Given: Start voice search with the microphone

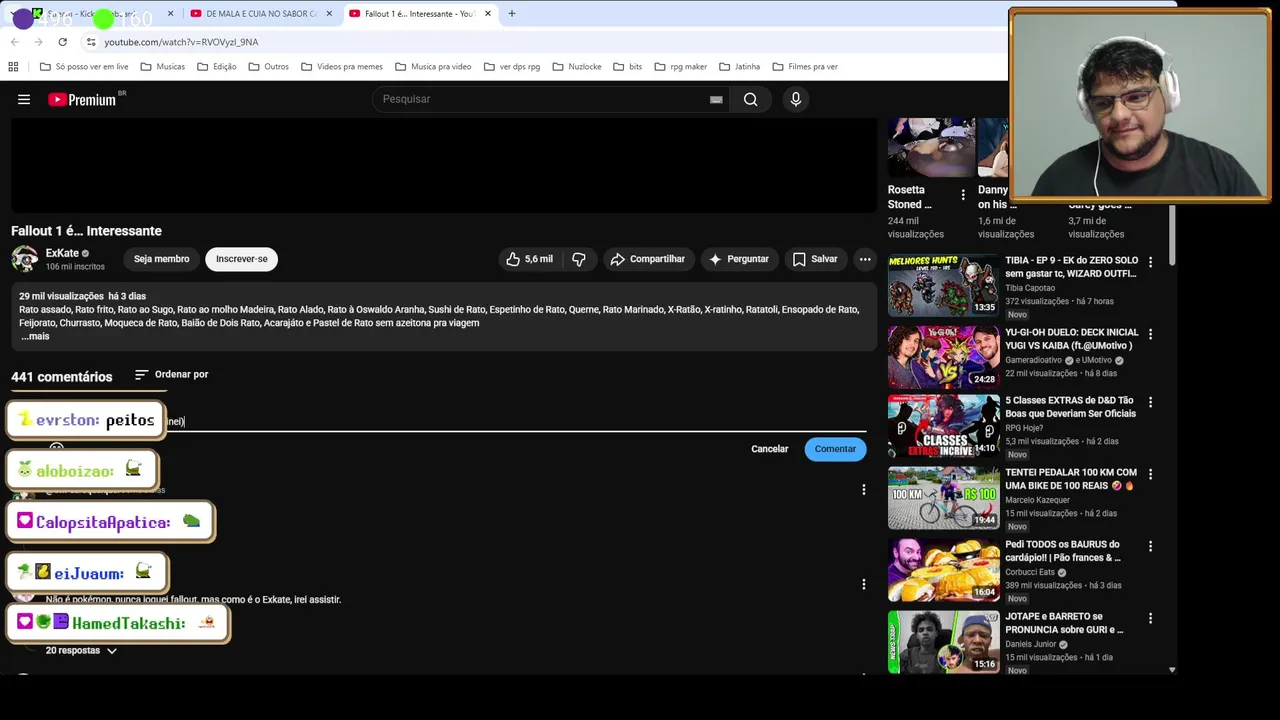Looking at the screenshot, I should [x=796, y=99].
